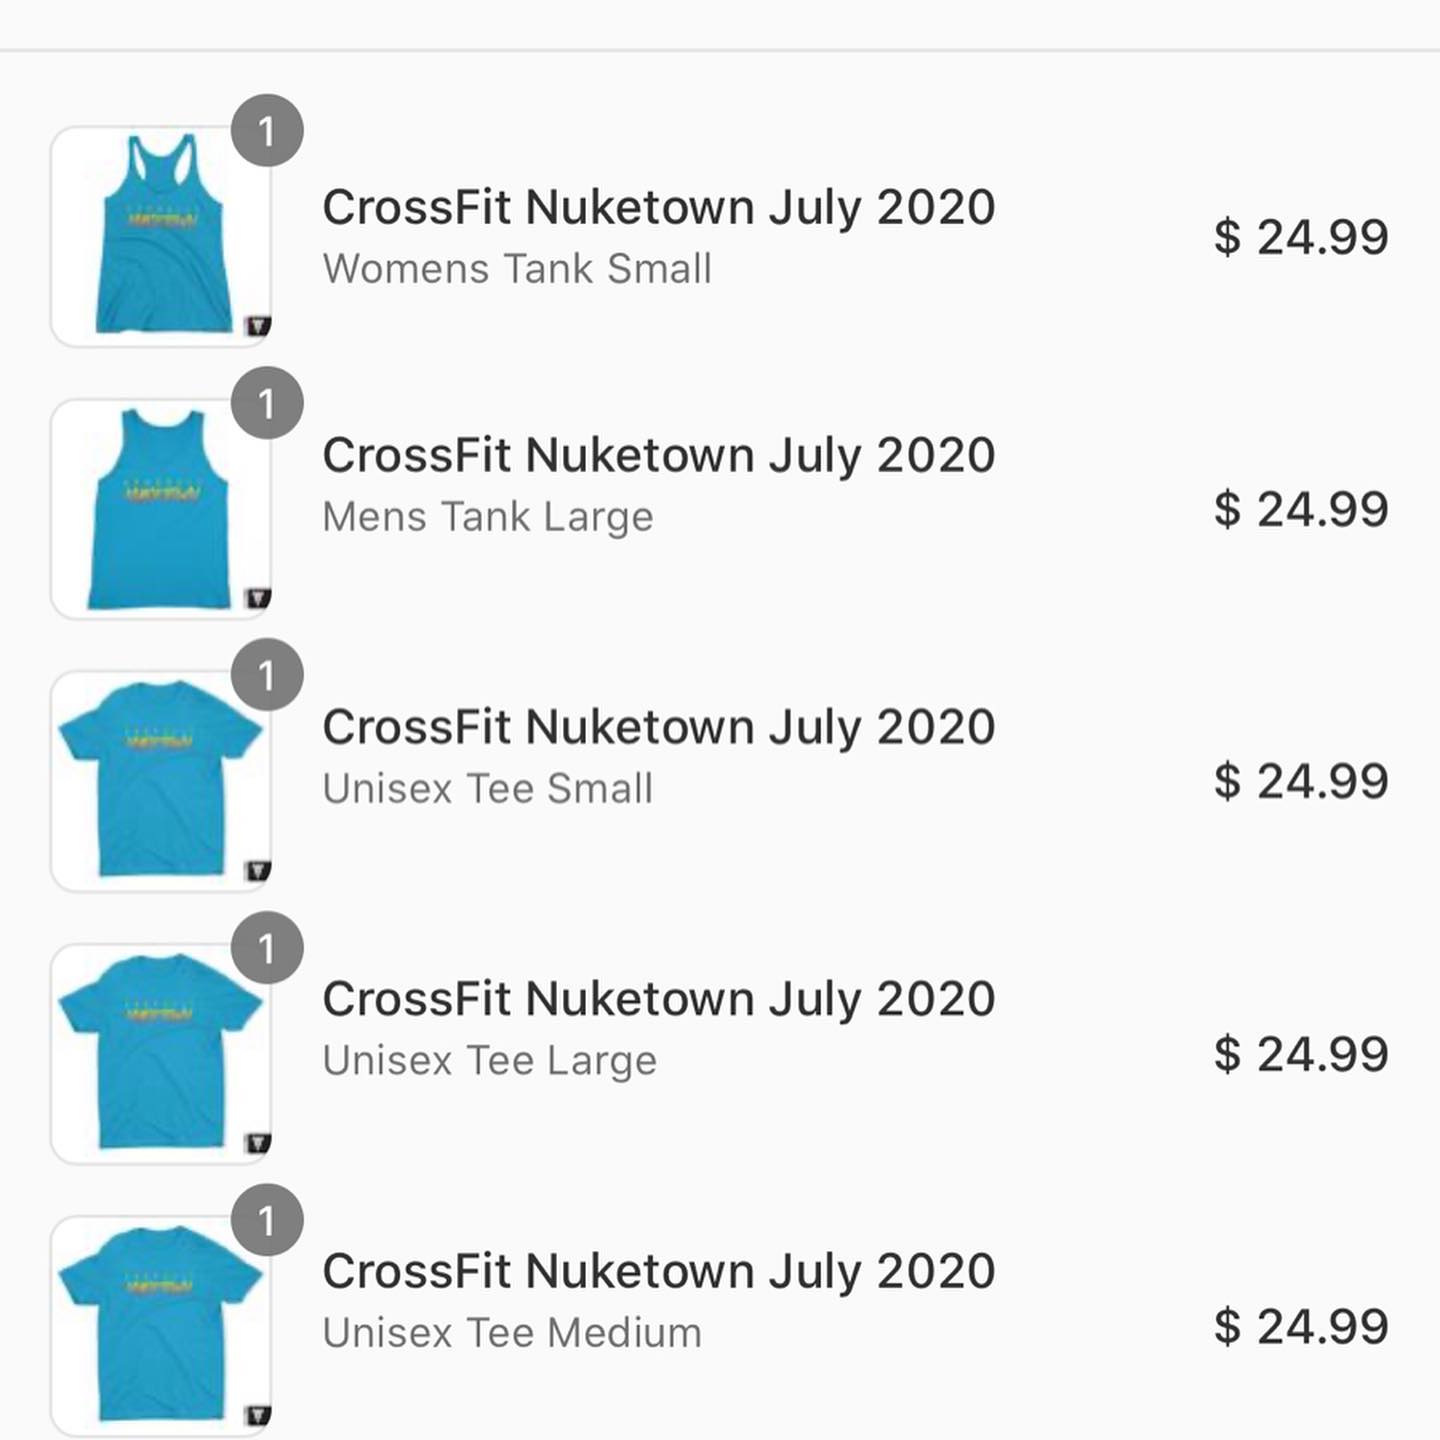Open CrossFit Nuketown title above Mens Tank Large
This screenshot has height=1440, width=1440.
(x=658, y=456)
